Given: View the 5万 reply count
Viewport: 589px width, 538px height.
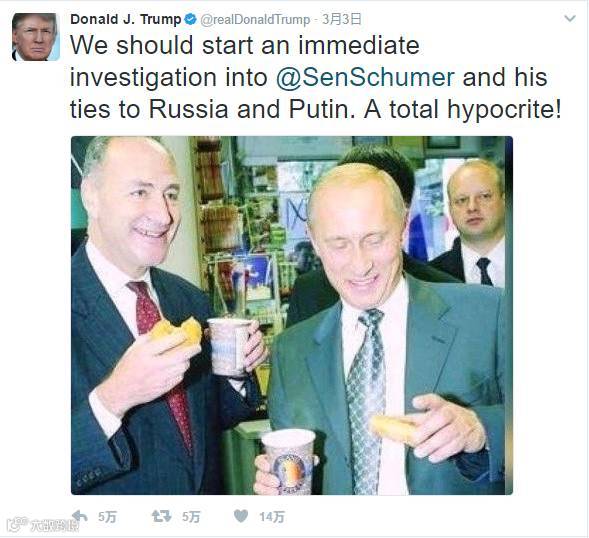Looking at the screenshot, I should (x=107, y=517).
